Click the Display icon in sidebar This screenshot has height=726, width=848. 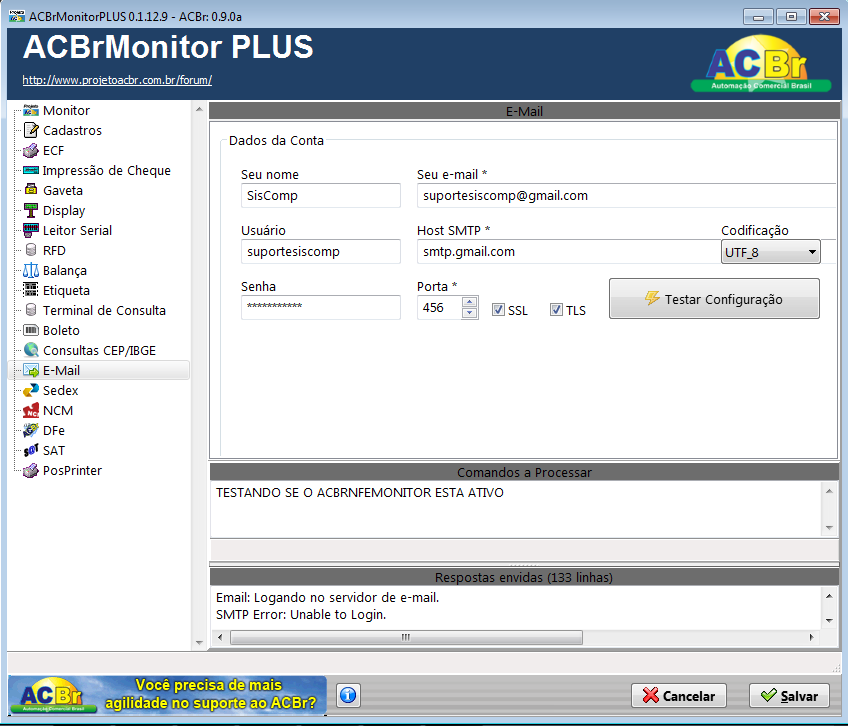[31, 210]
